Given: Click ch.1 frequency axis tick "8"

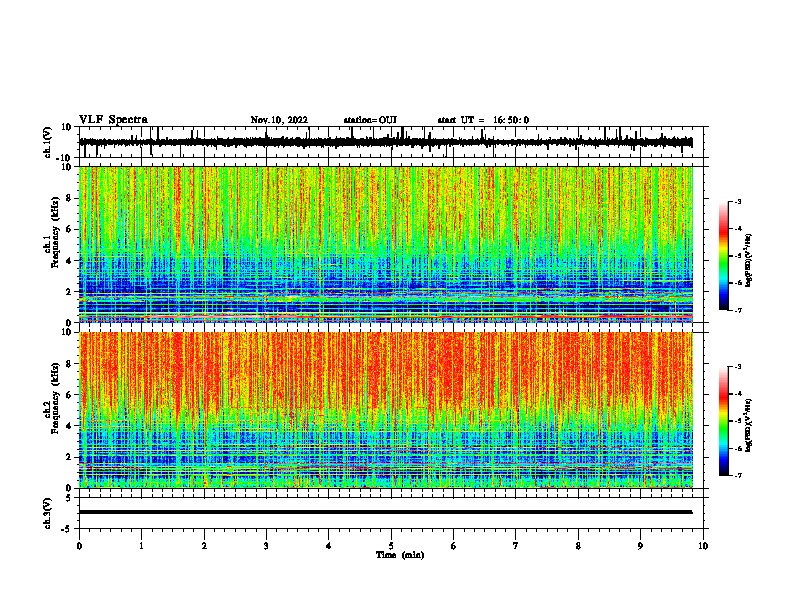Looking at the screenshot, I should click(x=69, y=198).
